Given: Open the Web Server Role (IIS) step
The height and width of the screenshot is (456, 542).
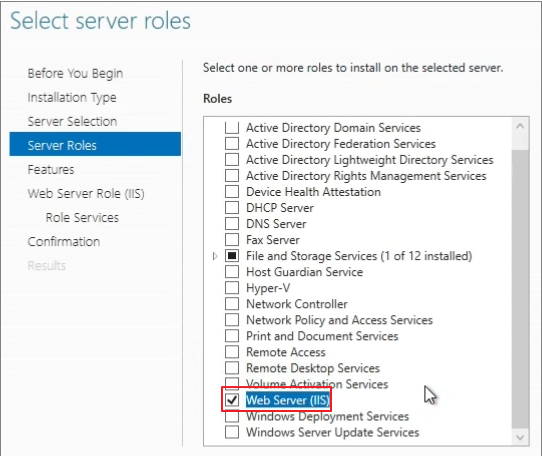Looking at the screenshot, I should (86, 194).
